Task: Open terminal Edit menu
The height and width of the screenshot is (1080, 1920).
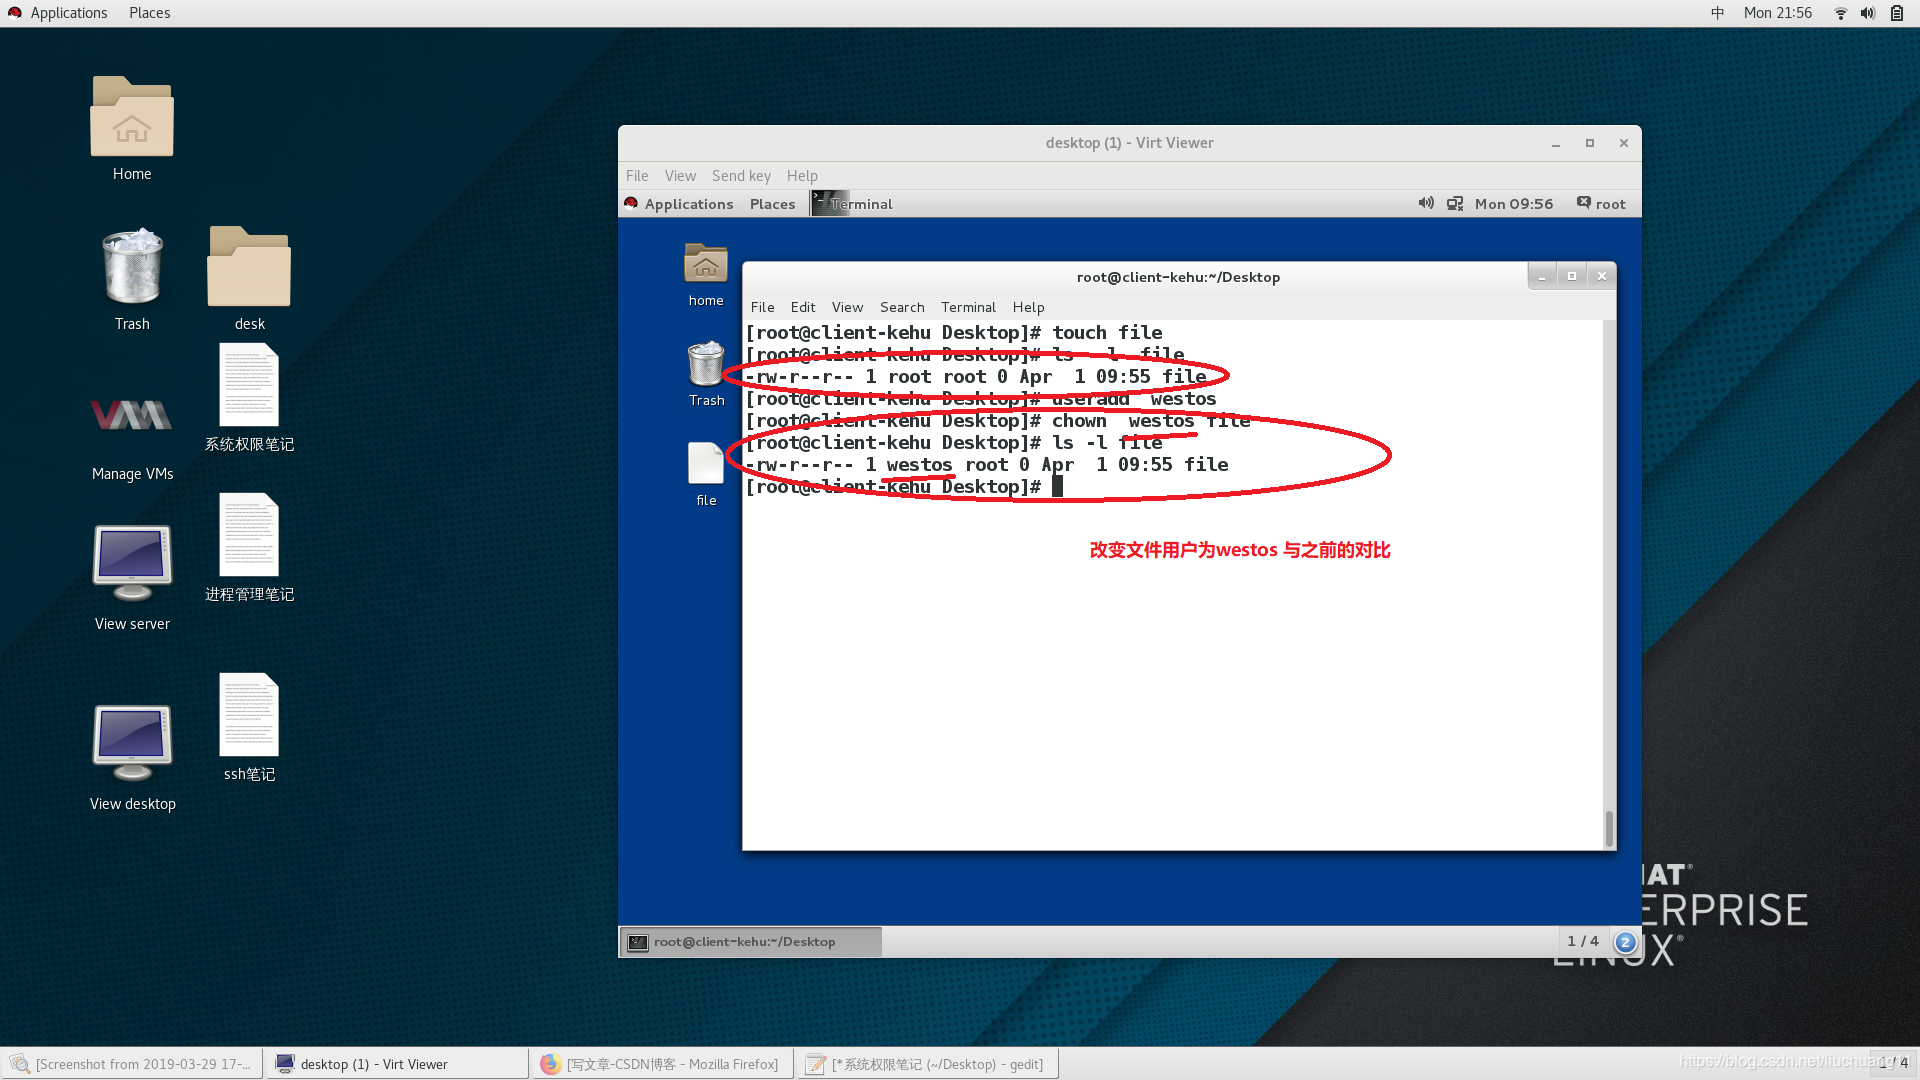Action: pos(803,307)
